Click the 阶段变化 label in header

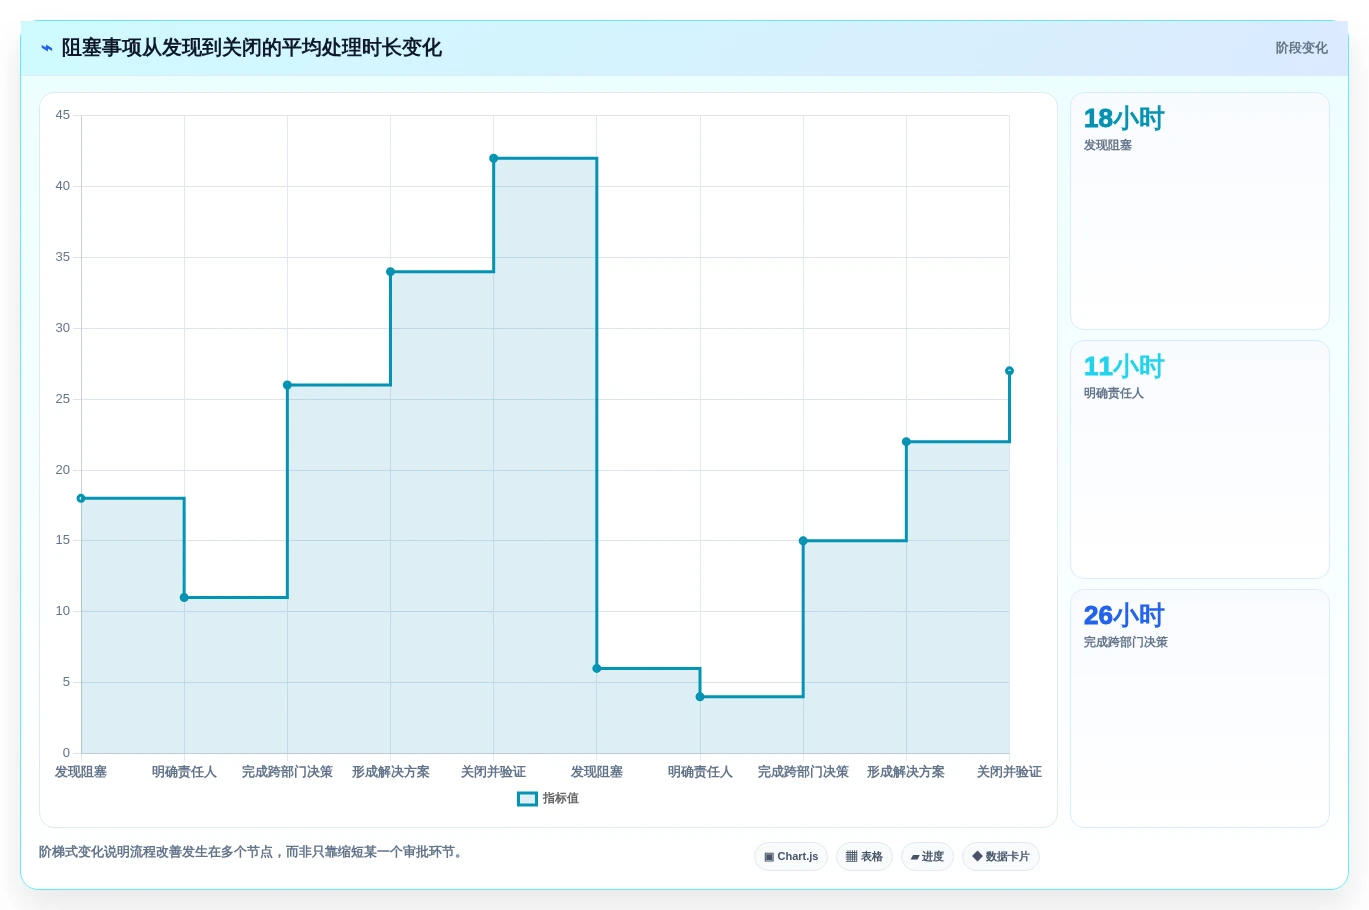coord(1302,48)
